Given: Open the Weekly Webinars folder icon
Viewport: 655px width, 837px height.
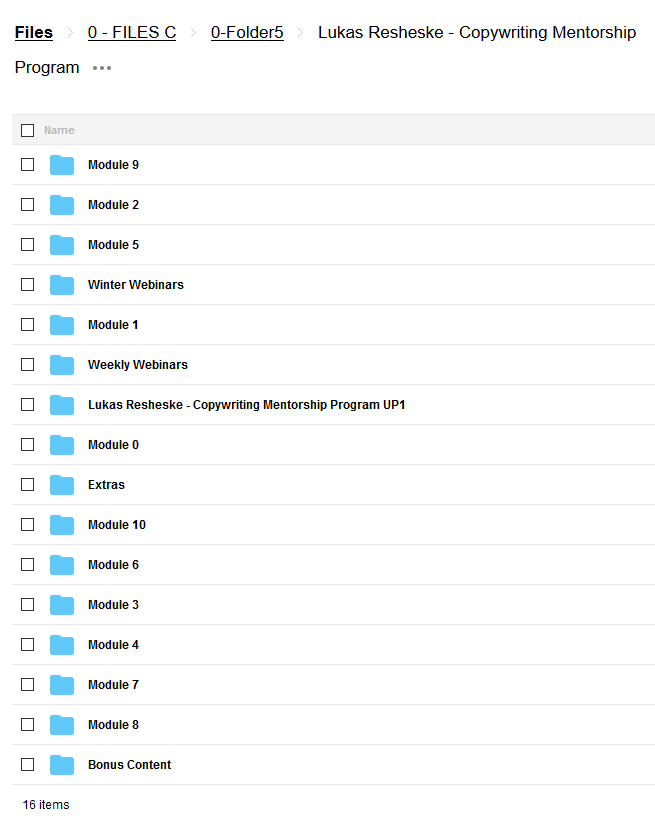Looking at the screenshot, I should 62,365.
